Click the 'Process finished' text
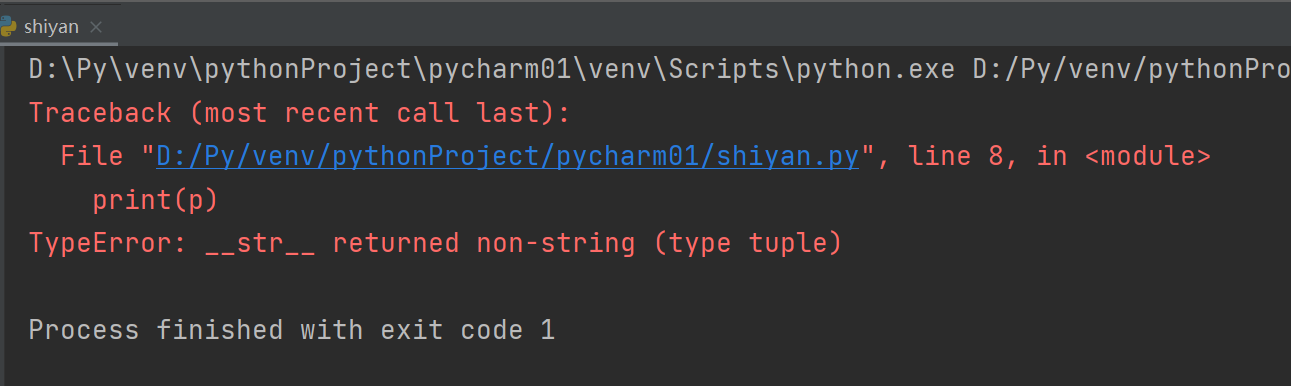The height and width of the screenshot is (386, 1291). tap(155, 329)
